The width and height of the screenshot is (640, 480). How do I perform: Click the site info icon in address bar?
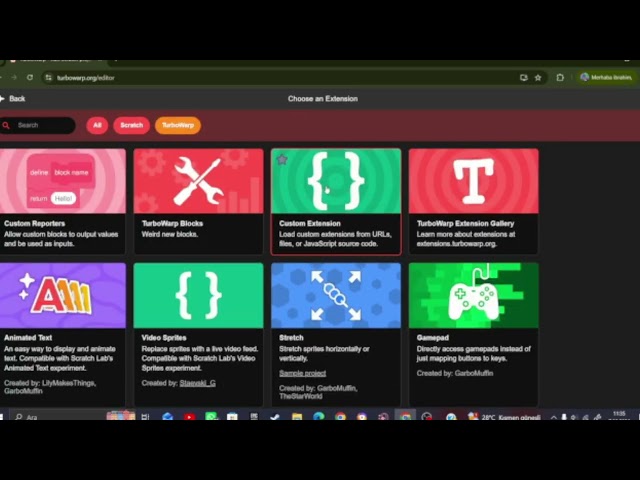tap(48, 78)
